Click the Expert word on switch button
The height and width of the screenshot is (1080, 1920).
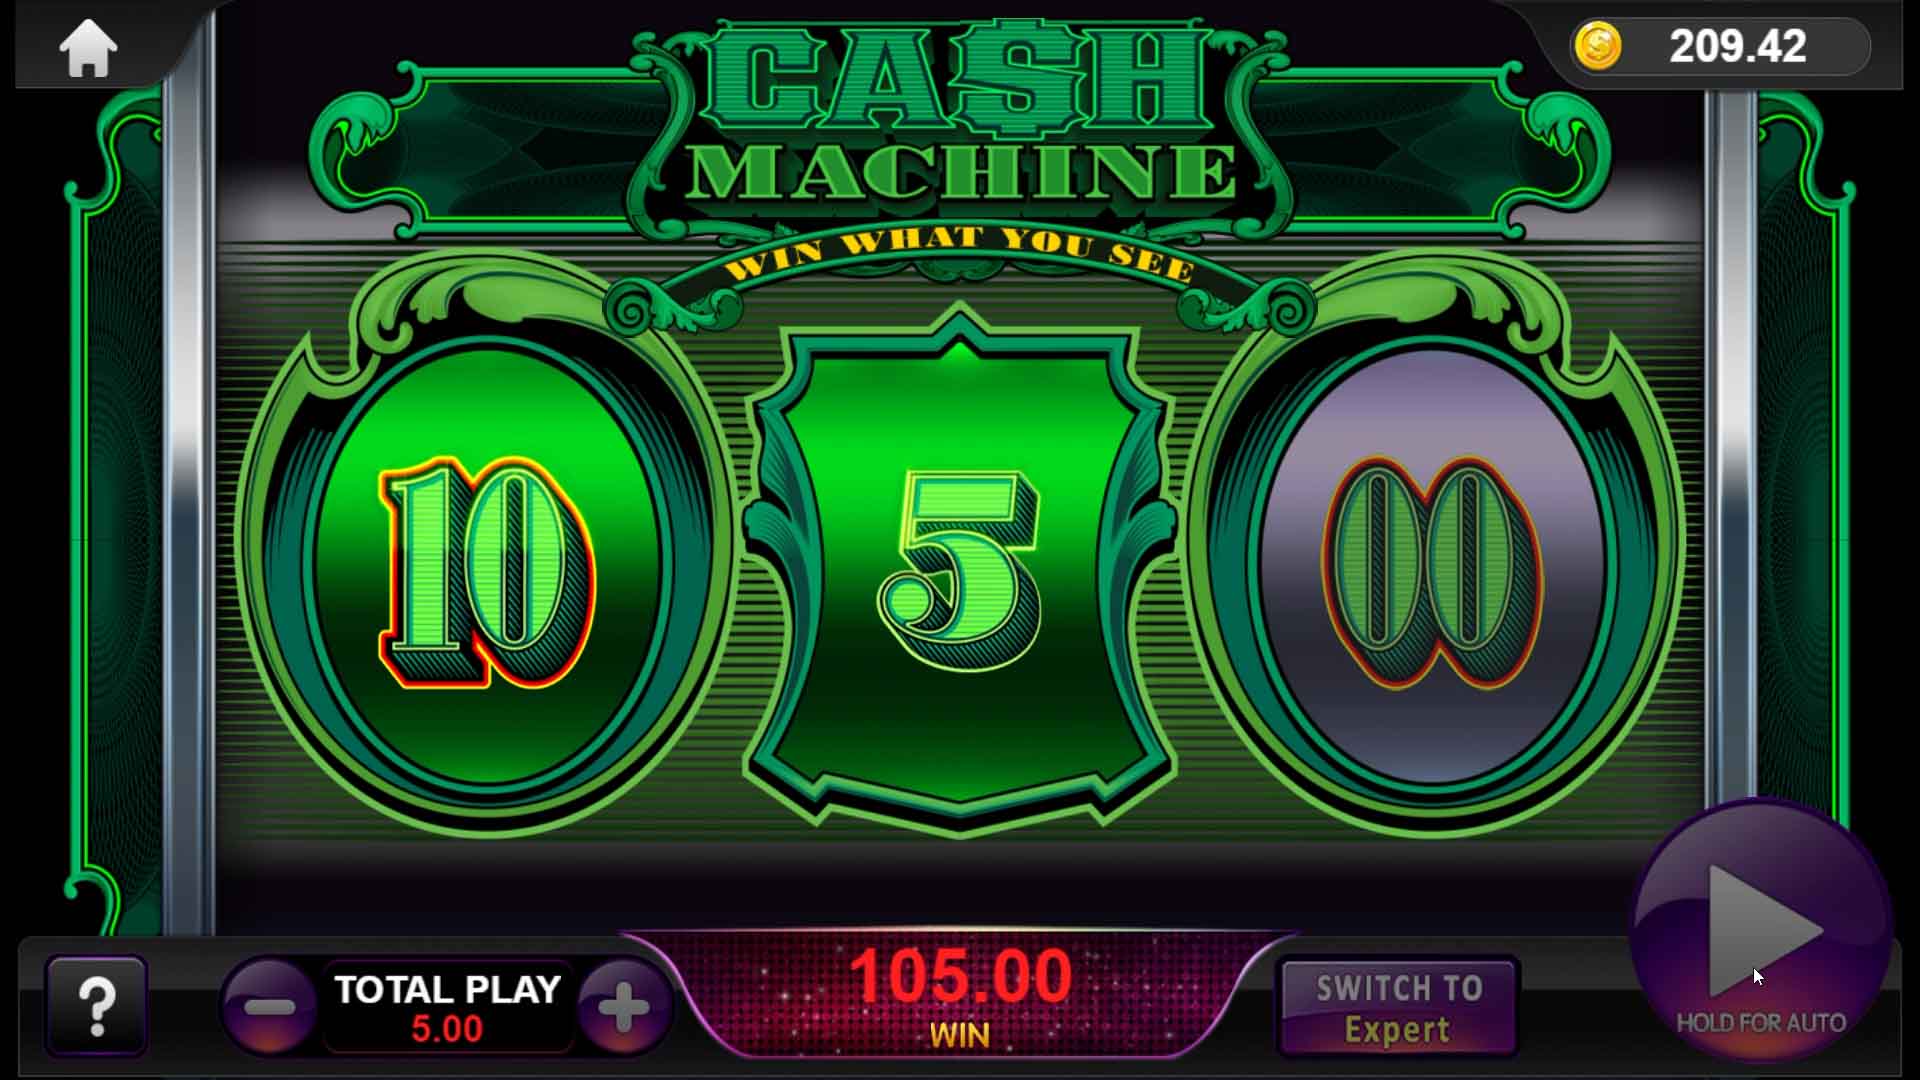1397,1029
